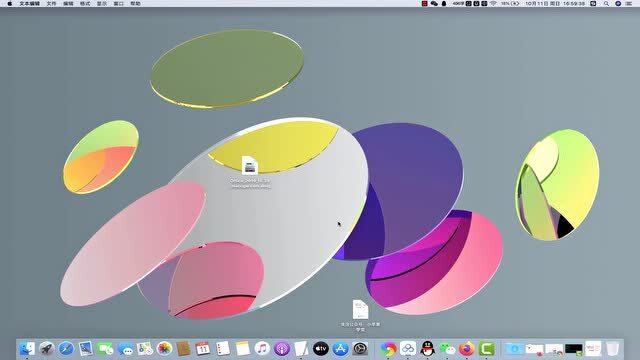640x360 pixels.
Task: Open the black terminal-like minimized window in Dock
Action: 573,349
